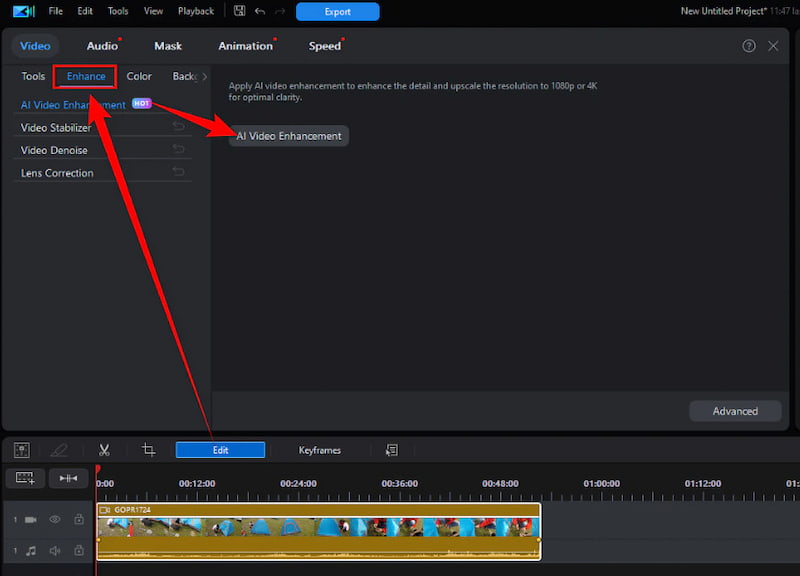
Task: Enable the magnet snapping icon
Action: tap(69, 478)
